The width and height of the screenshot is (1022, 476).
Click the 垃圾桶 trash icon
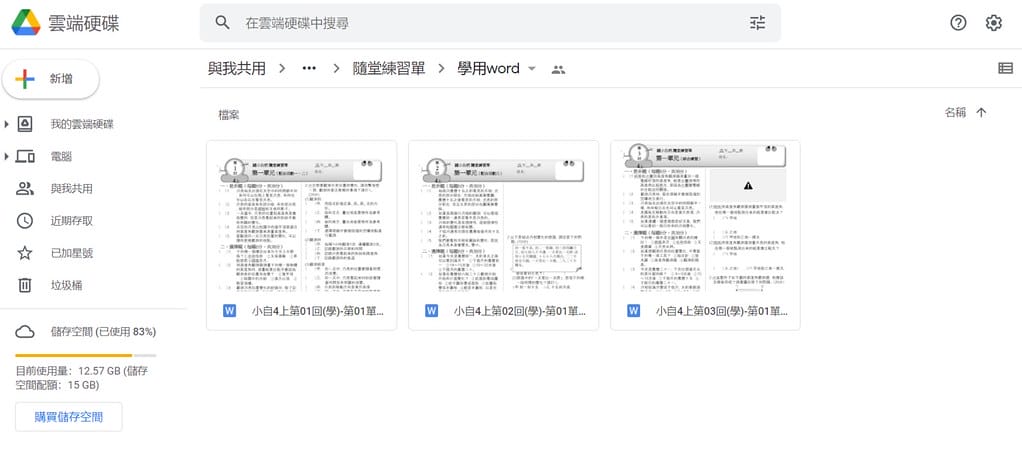coord(25,285)
